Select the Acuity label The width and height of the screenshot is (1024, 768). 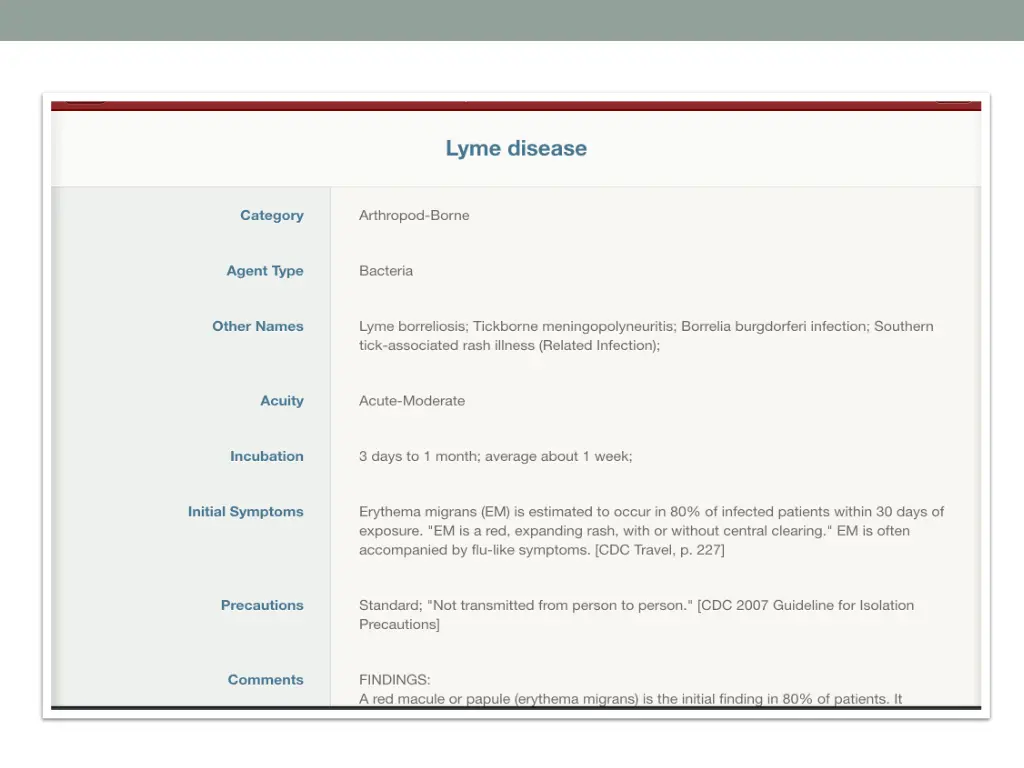pyautogui.click(x=282, y=401)
